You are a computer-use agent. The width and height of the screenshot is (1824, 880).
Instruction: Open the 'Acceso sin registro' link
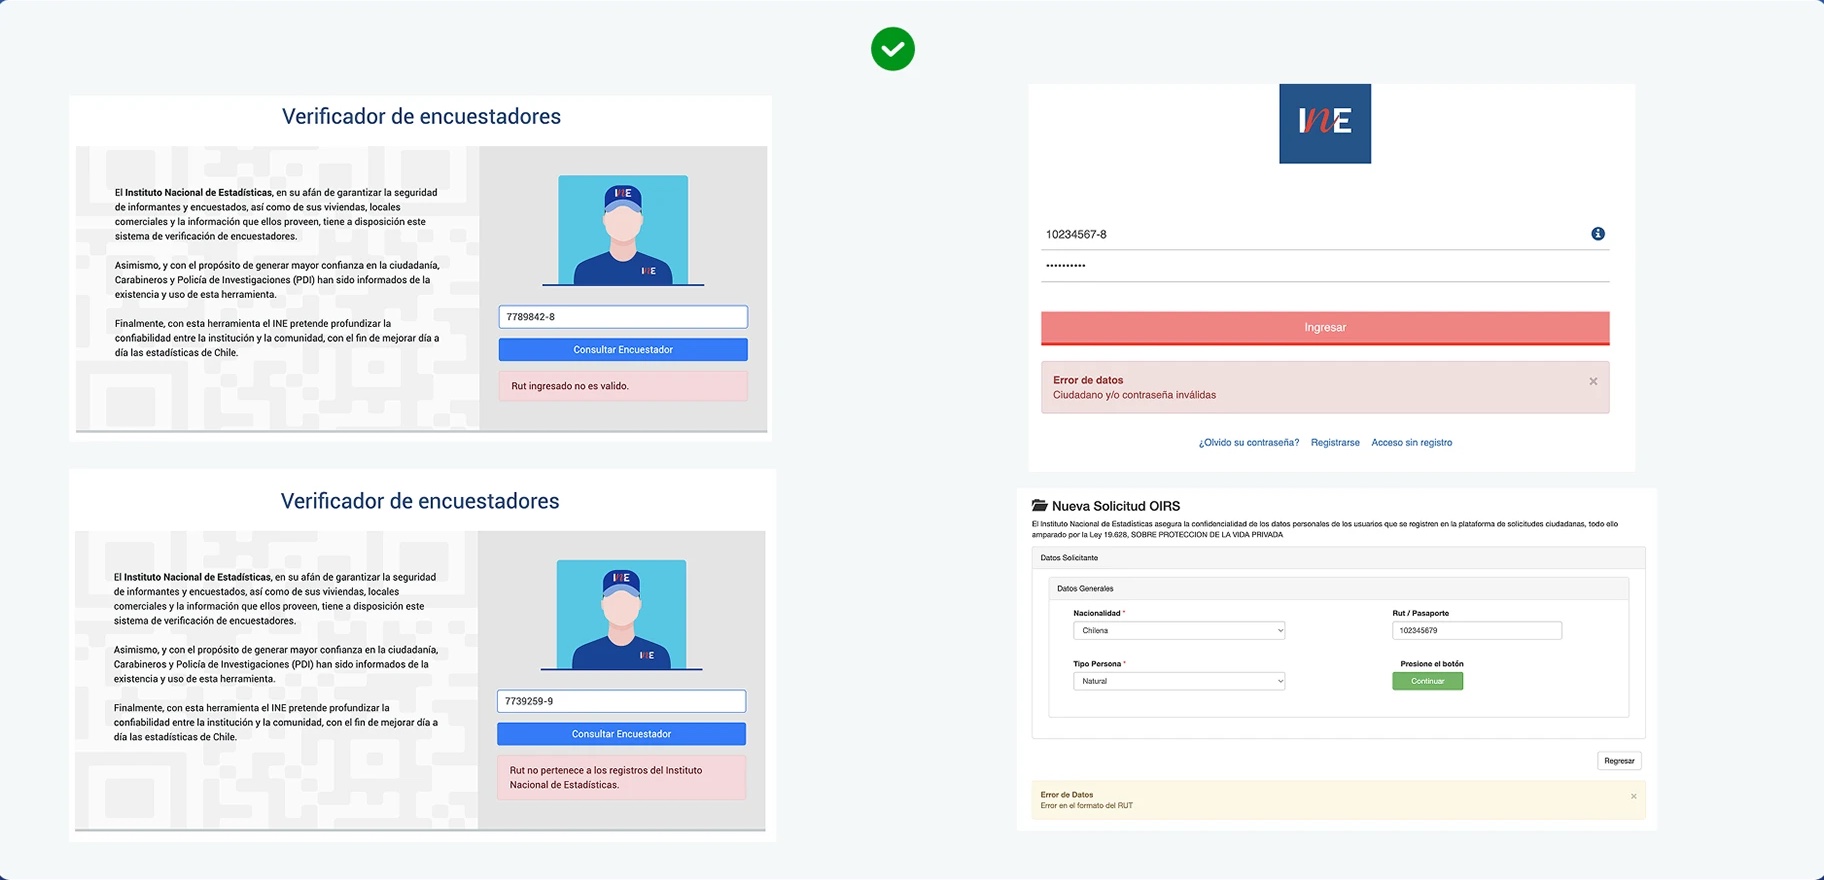(x=1412, y=443)
